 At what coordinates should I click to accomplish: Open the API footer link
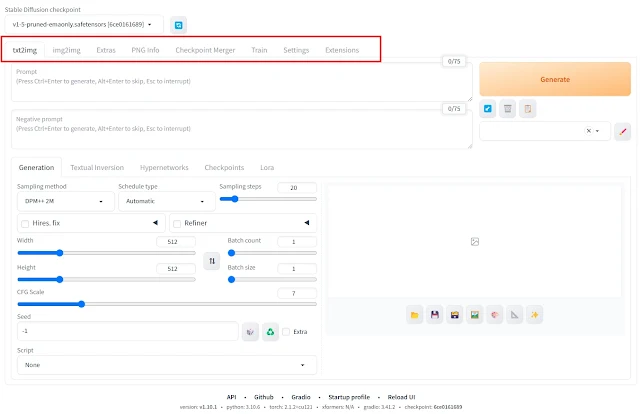[x=231, y=397]
